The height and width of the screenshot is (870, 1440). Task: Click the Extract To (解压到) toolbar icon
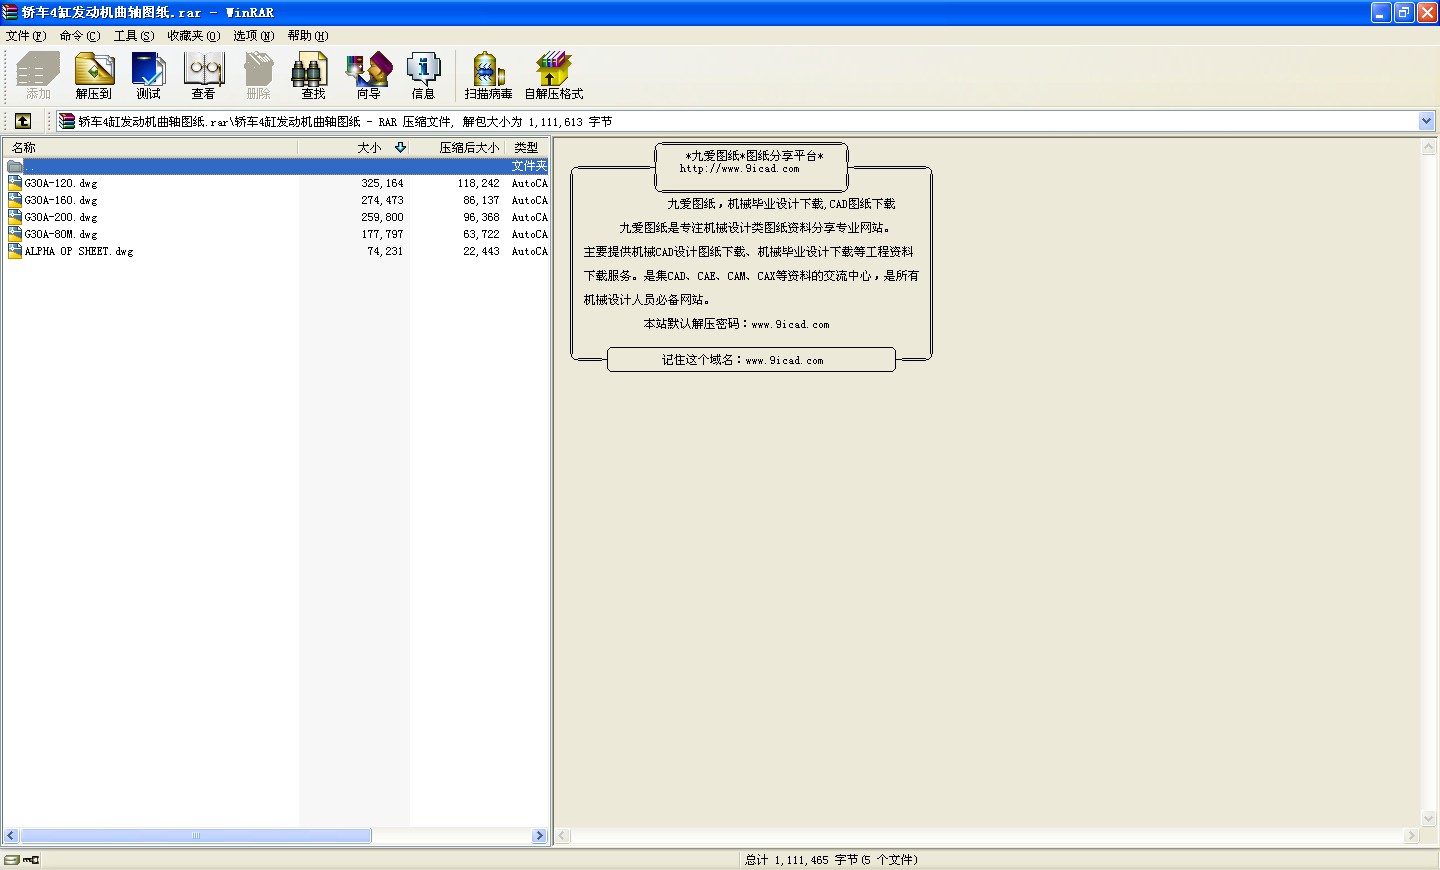coord(94,76)
